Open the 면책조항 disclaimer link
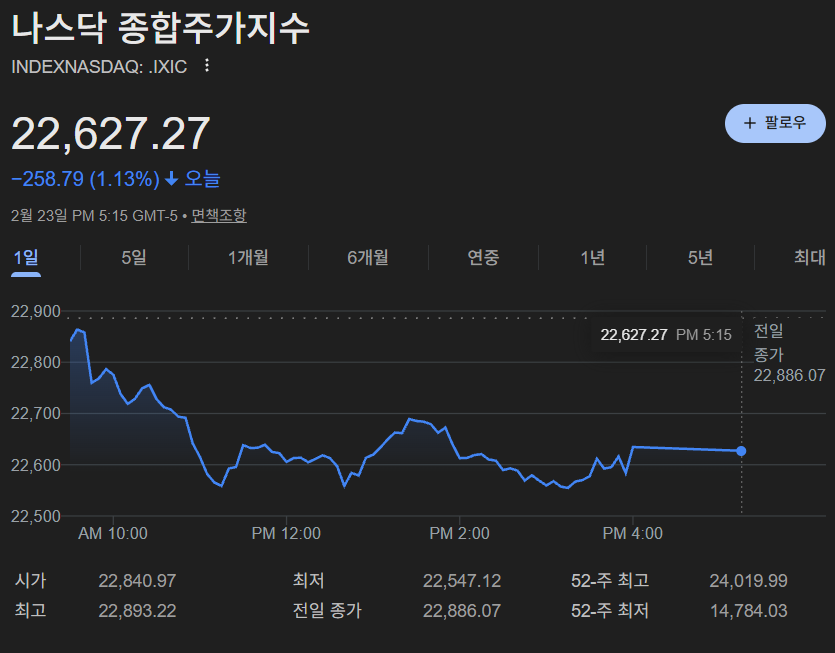This screenshot has height=653, width=835. pyautogui.click(x=219, y=215)
